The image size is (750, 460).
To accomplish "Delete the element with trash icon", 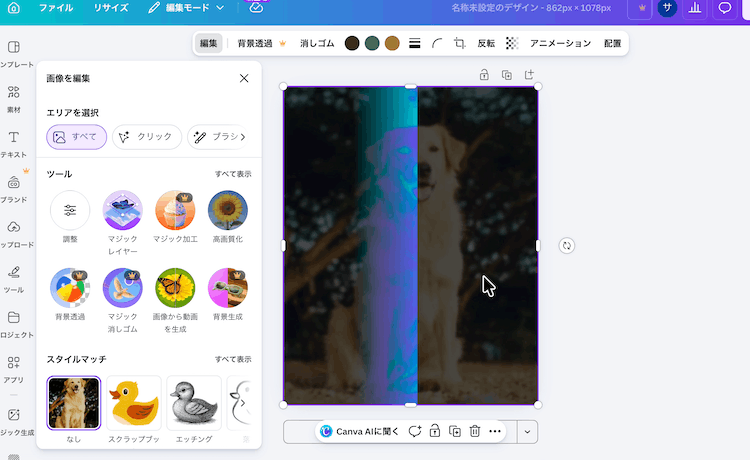I will click(474, 432).
